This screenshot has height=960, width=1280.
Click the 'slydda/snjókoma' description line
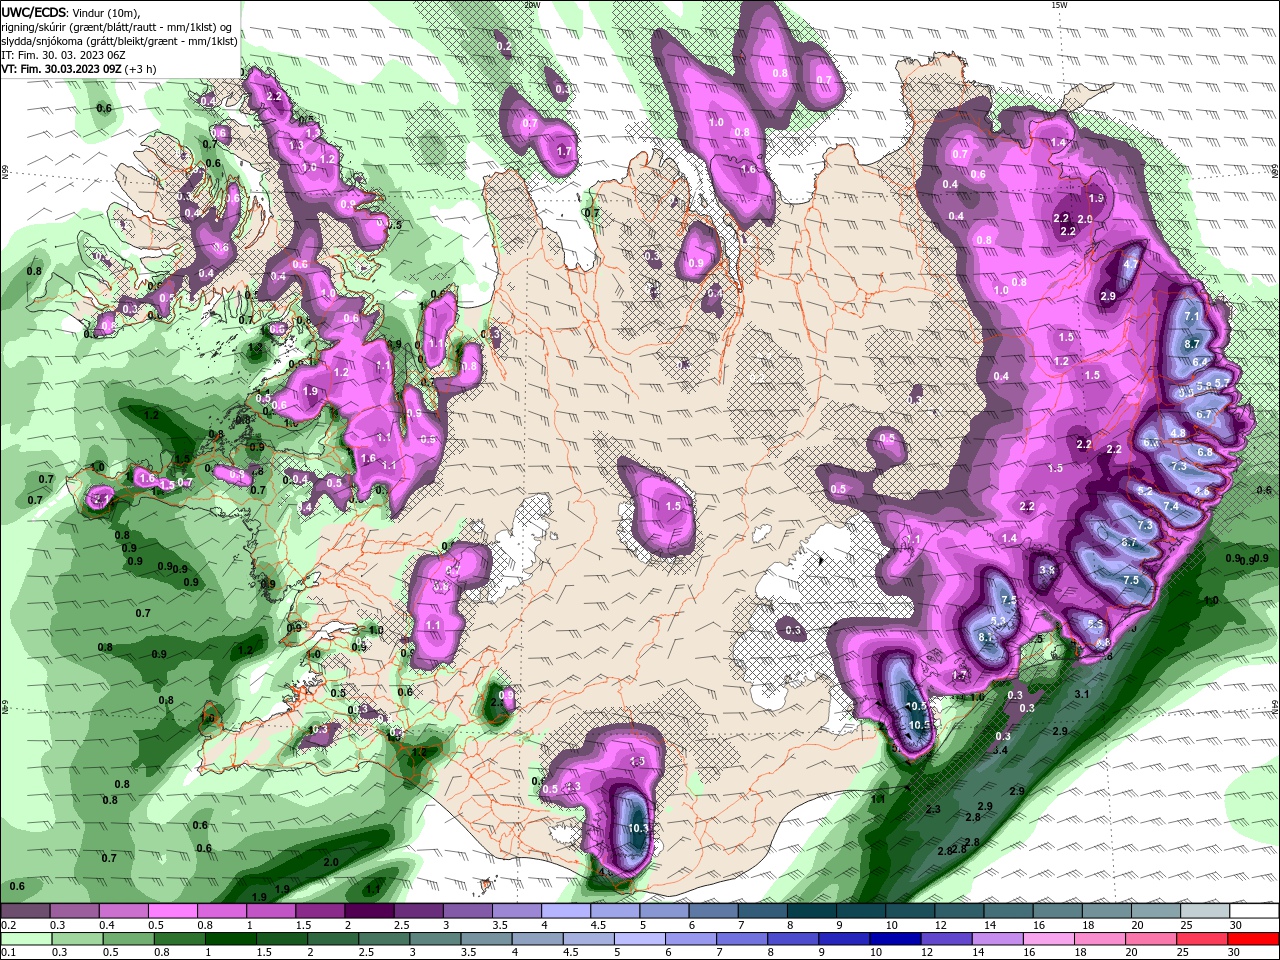click(x=119, y=41)
